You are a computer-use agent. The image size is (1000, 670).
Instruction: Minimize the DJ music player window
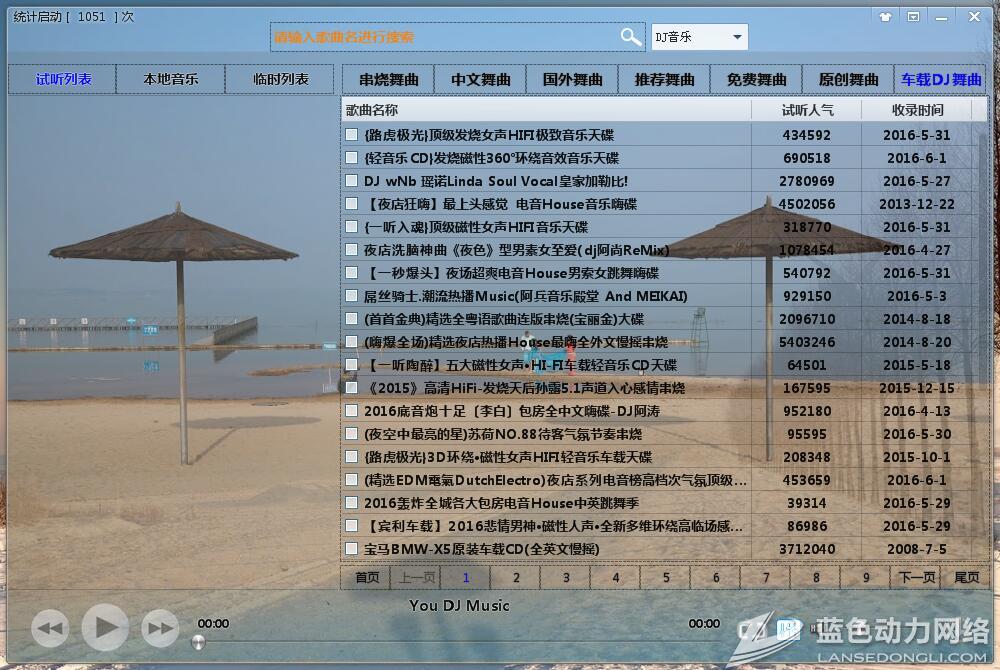(x=943, y=17)
